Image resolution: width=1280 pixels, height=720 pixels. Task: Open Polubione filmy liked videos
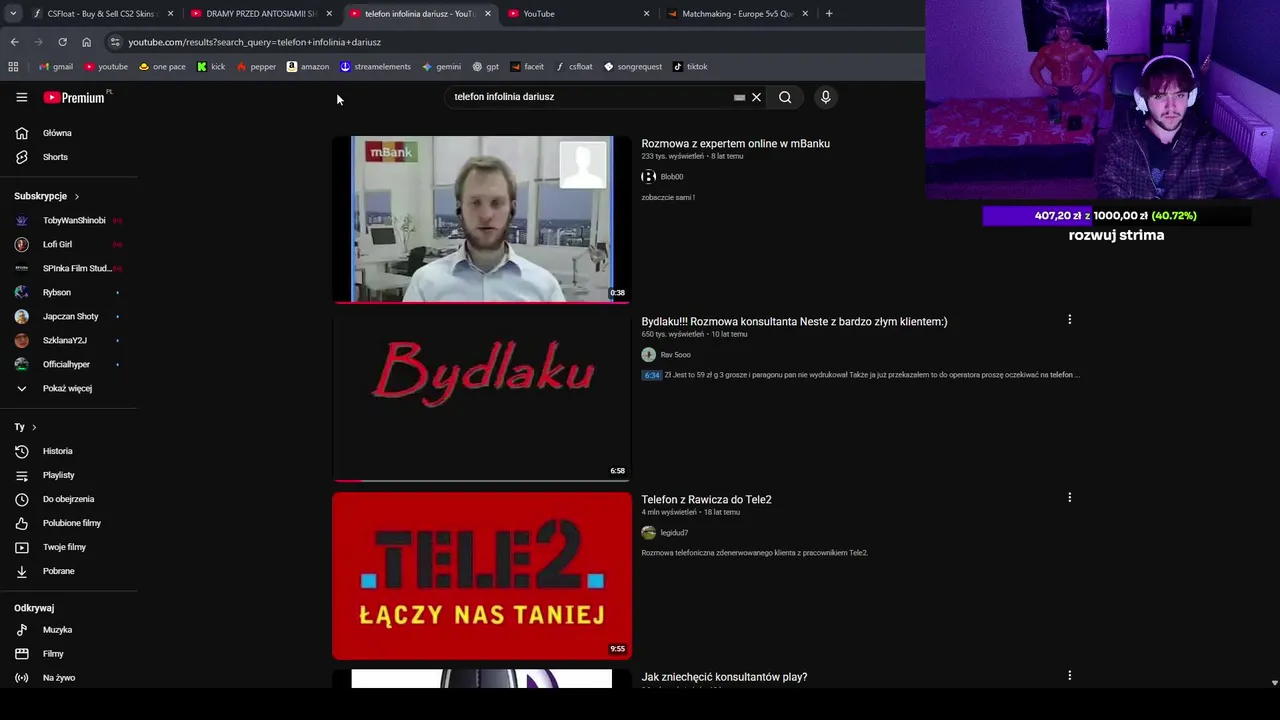click(x=69, y=523)
